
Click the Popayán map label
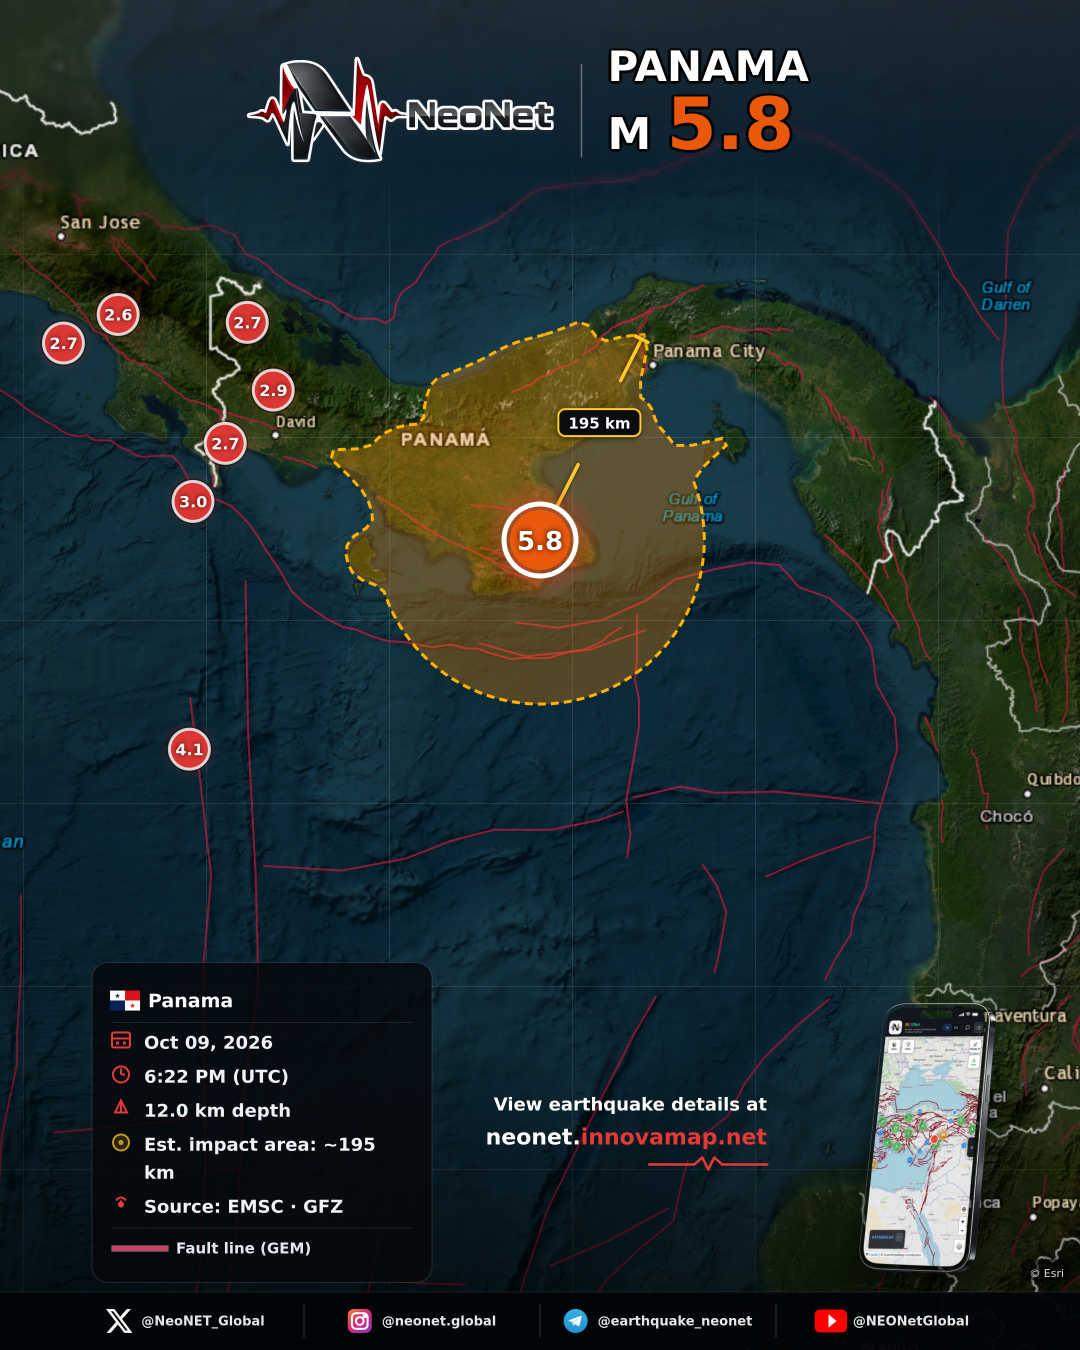(1055, 1203)
